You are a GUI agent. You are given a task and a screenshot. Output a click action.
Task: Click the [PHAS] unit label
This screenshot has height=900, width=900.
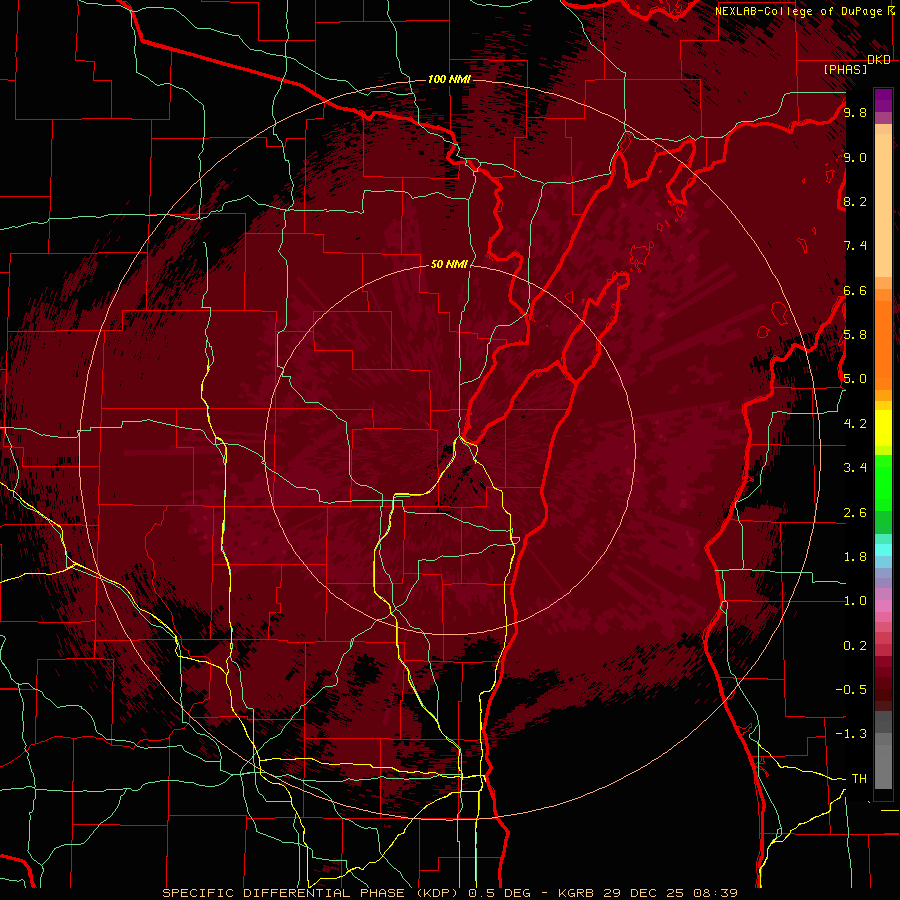[x=845, y=69]
